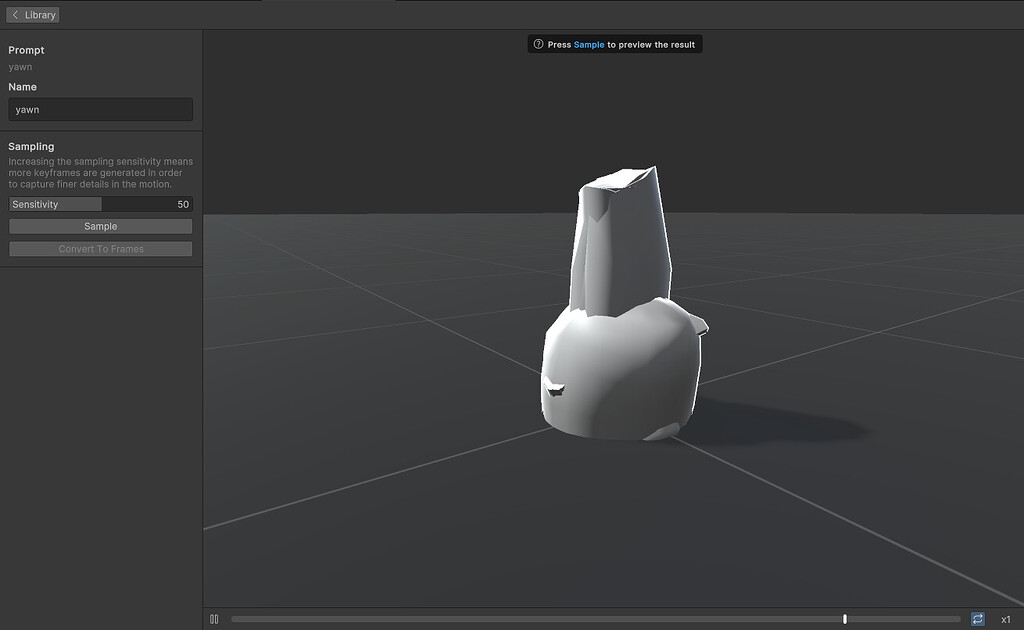Viewport: 1024px width, 630px height.
Task: Click the blue Sample link in the hint
Action: 590,43
